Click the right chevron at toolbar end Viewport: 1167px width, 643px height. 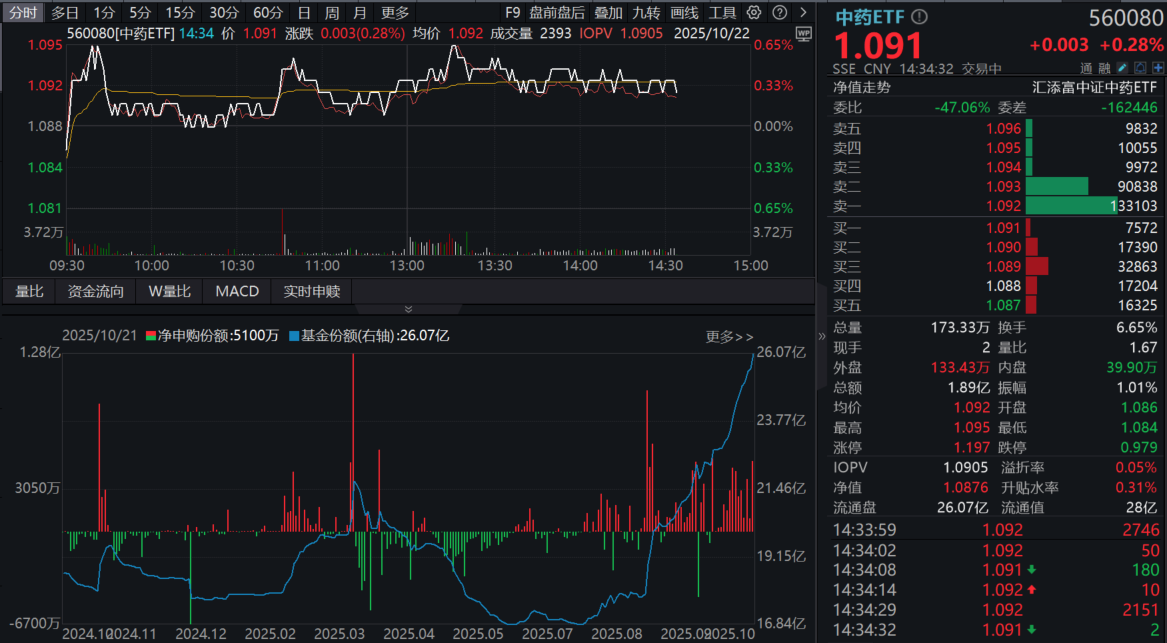point(803,12)
